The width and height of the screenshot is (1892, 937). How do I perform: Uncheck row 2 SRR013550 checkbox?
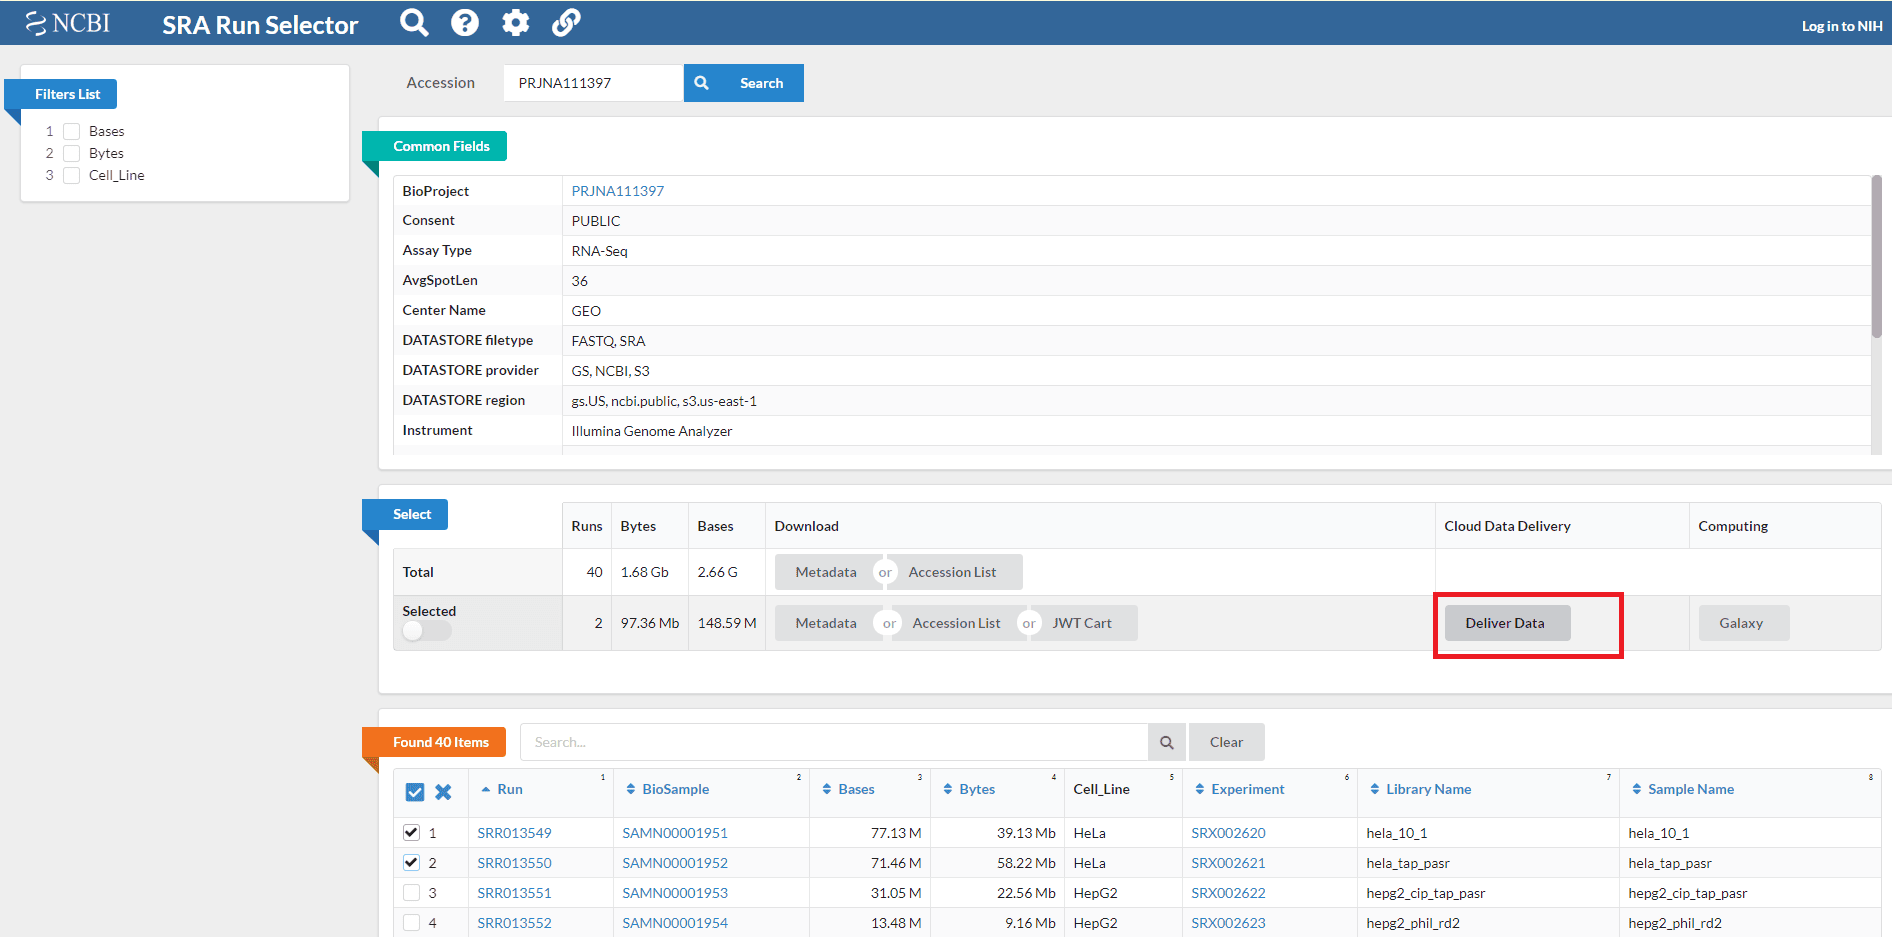click(411, 862)
